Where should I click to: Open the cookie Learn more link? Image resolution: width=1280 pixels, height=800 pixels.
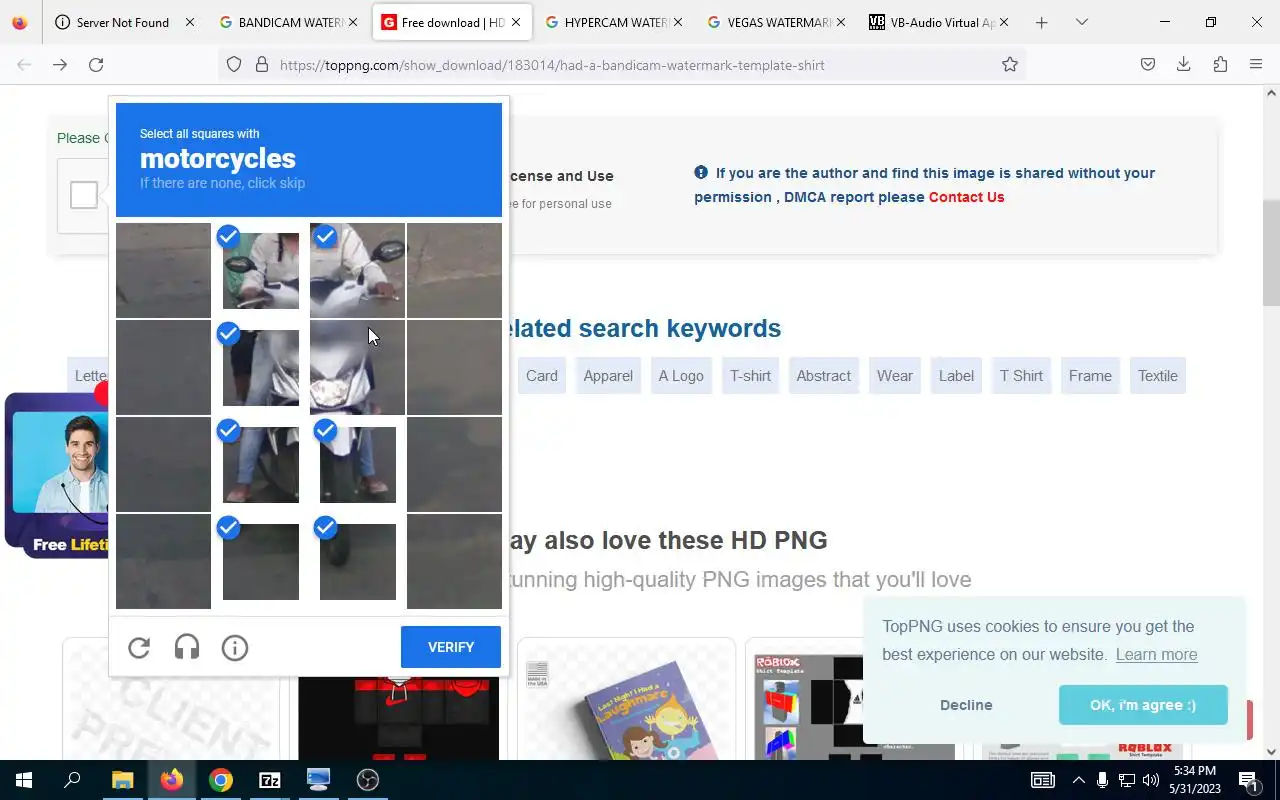click(1156, 655)
